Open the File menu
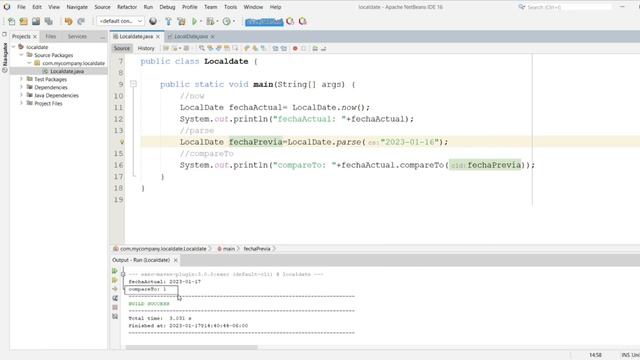 21,7
